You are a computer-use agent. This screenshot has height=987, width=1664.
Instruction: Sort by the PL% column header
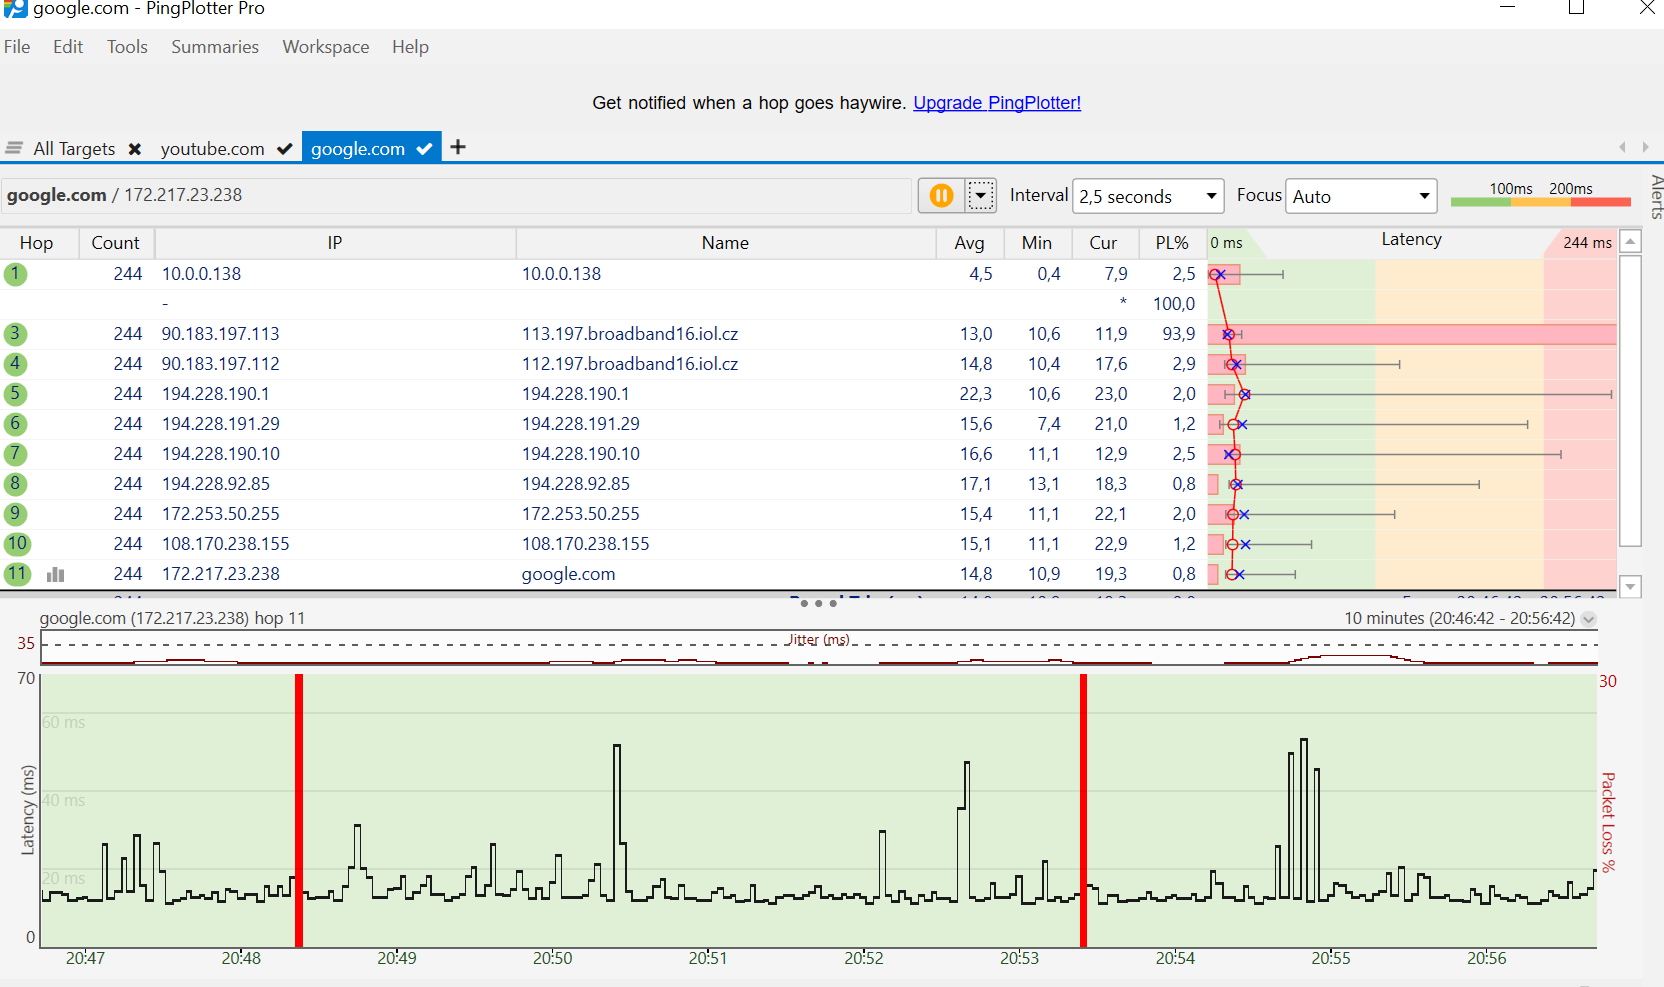point(1171,243)
